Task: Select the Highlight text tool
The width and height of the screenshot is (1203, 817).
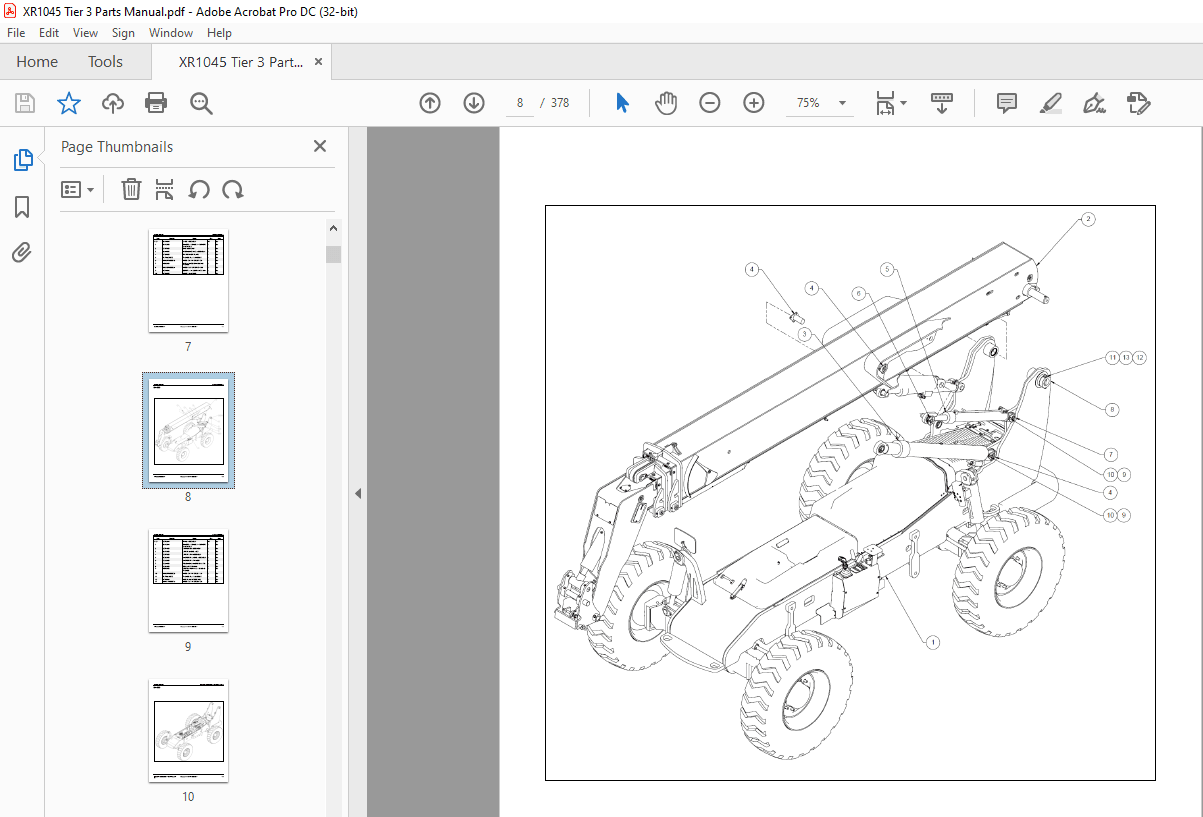Action: pos(1050,103)
